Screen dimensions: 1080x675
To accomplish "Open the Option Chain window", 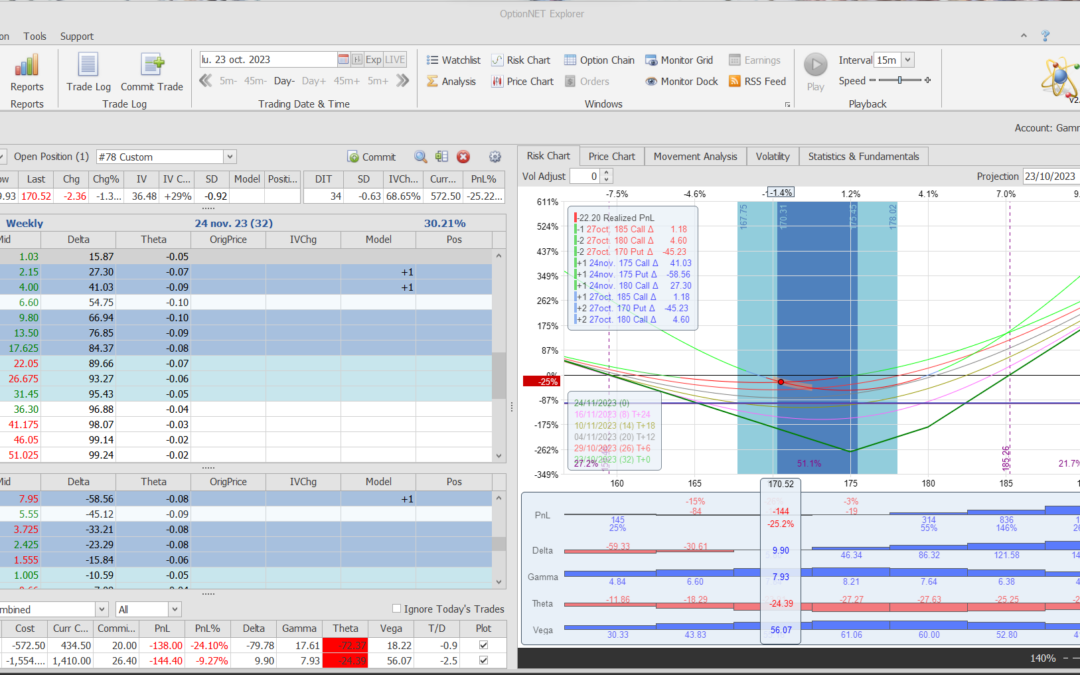I will (599, 60).
